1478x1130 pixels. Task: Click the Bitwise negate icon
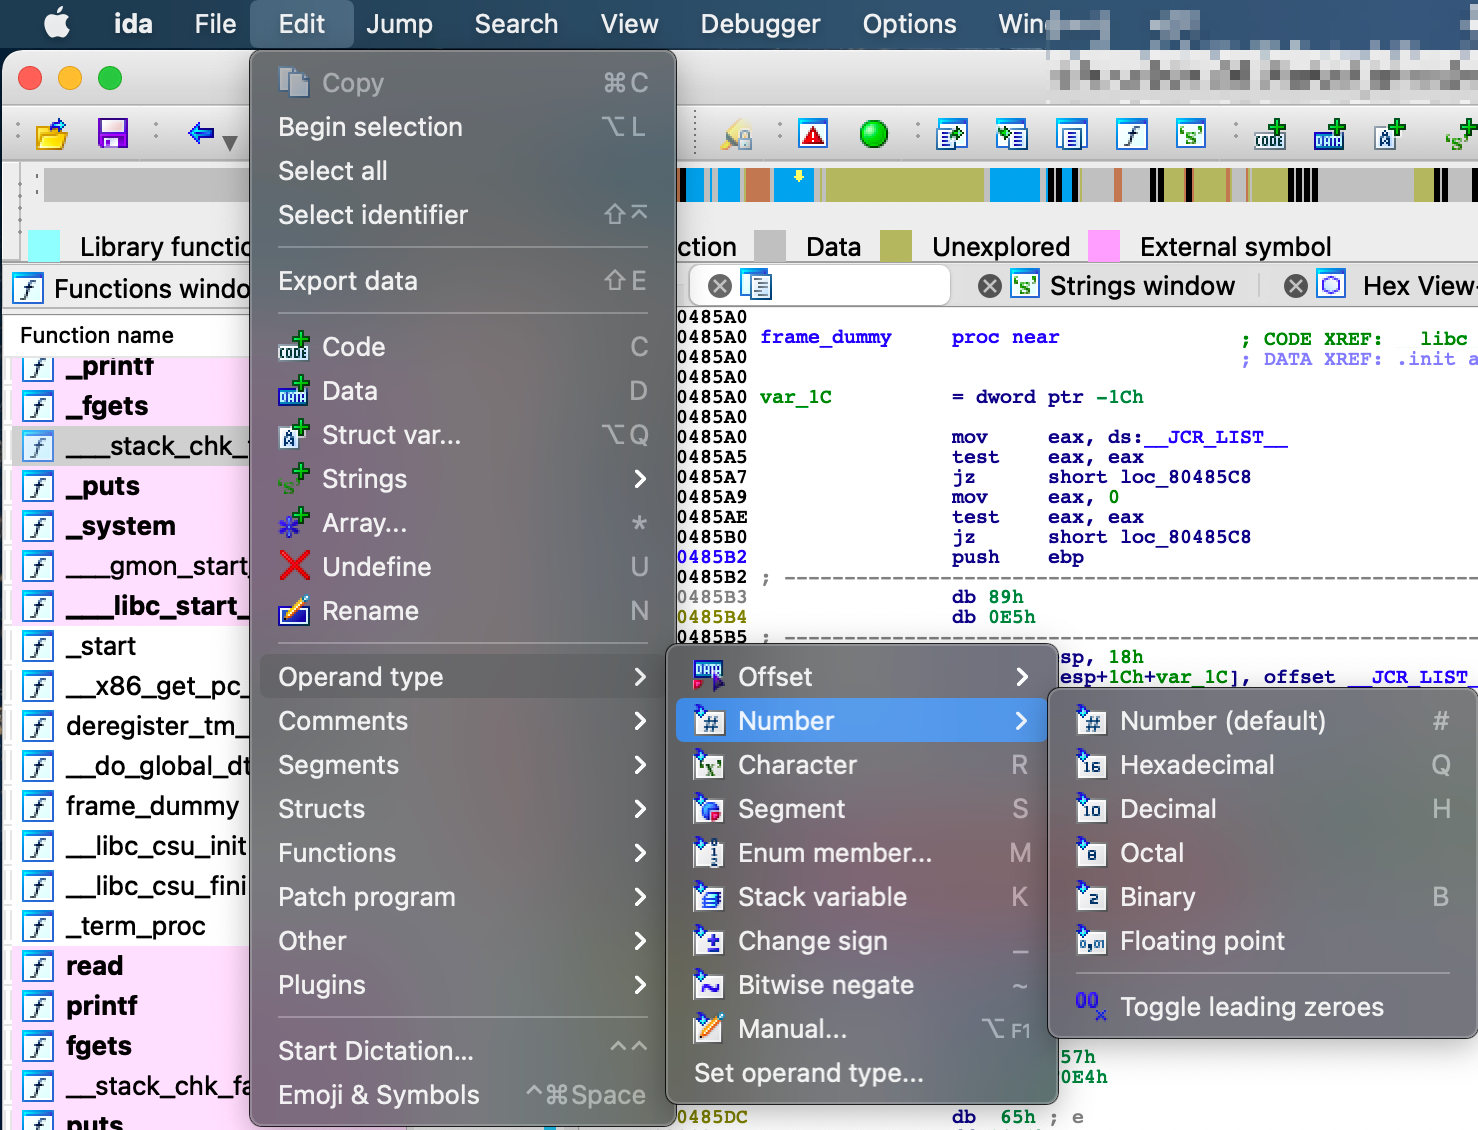click(x=709, y=985)
